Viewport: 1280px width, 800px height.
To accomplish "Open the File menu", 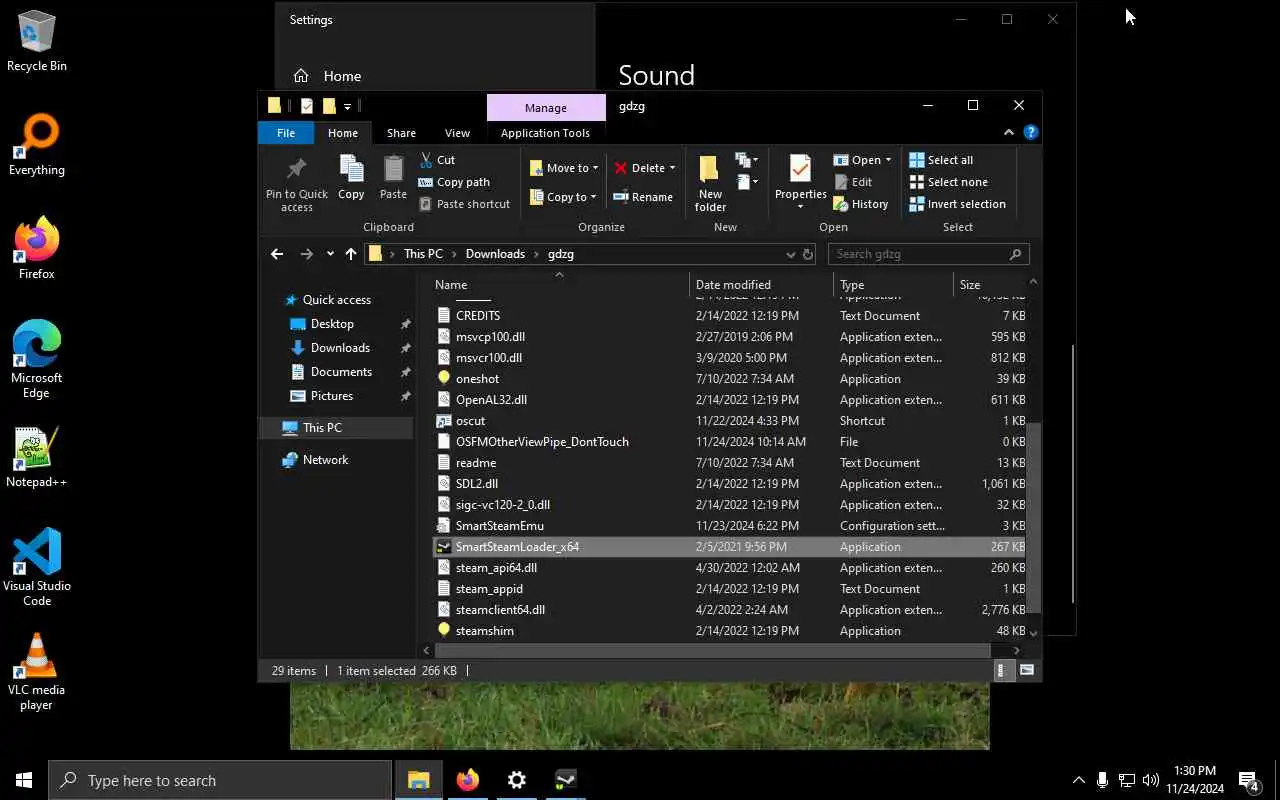I will (286, 133).
